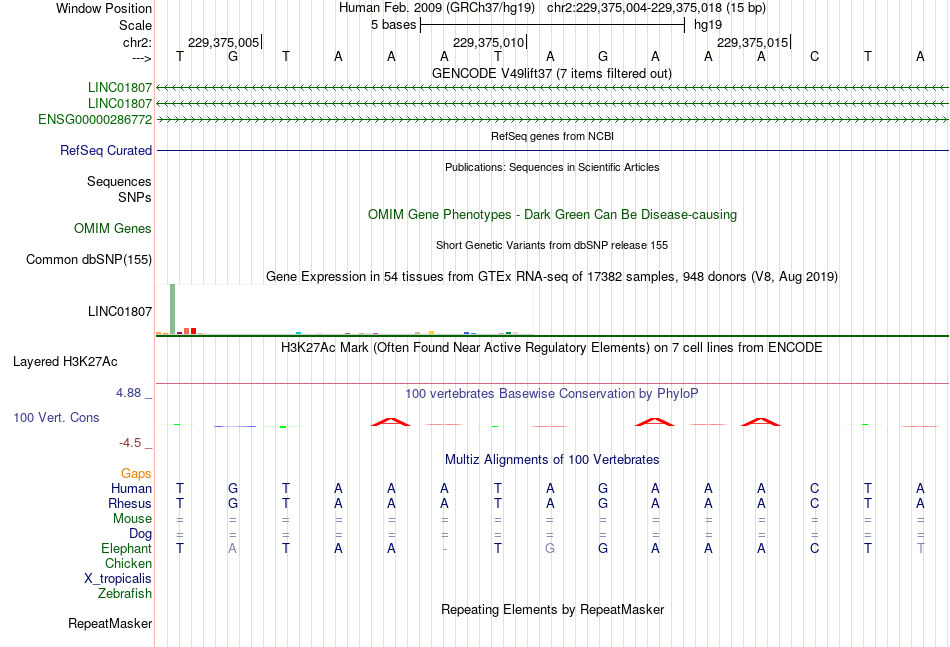The height and width of the screenshot is (647, 950).
Task: Click the LINC01807 label beside the GTEx bar chart
Action: tap(120, 311)
